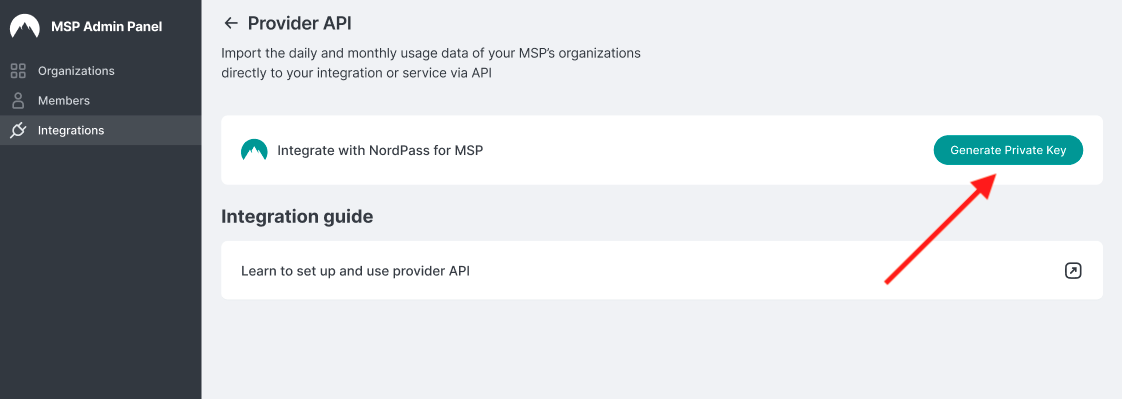Open the external link icon for integration guide
The width and height of the screenshot is (1122, 399).
(x=1073, y=271)
